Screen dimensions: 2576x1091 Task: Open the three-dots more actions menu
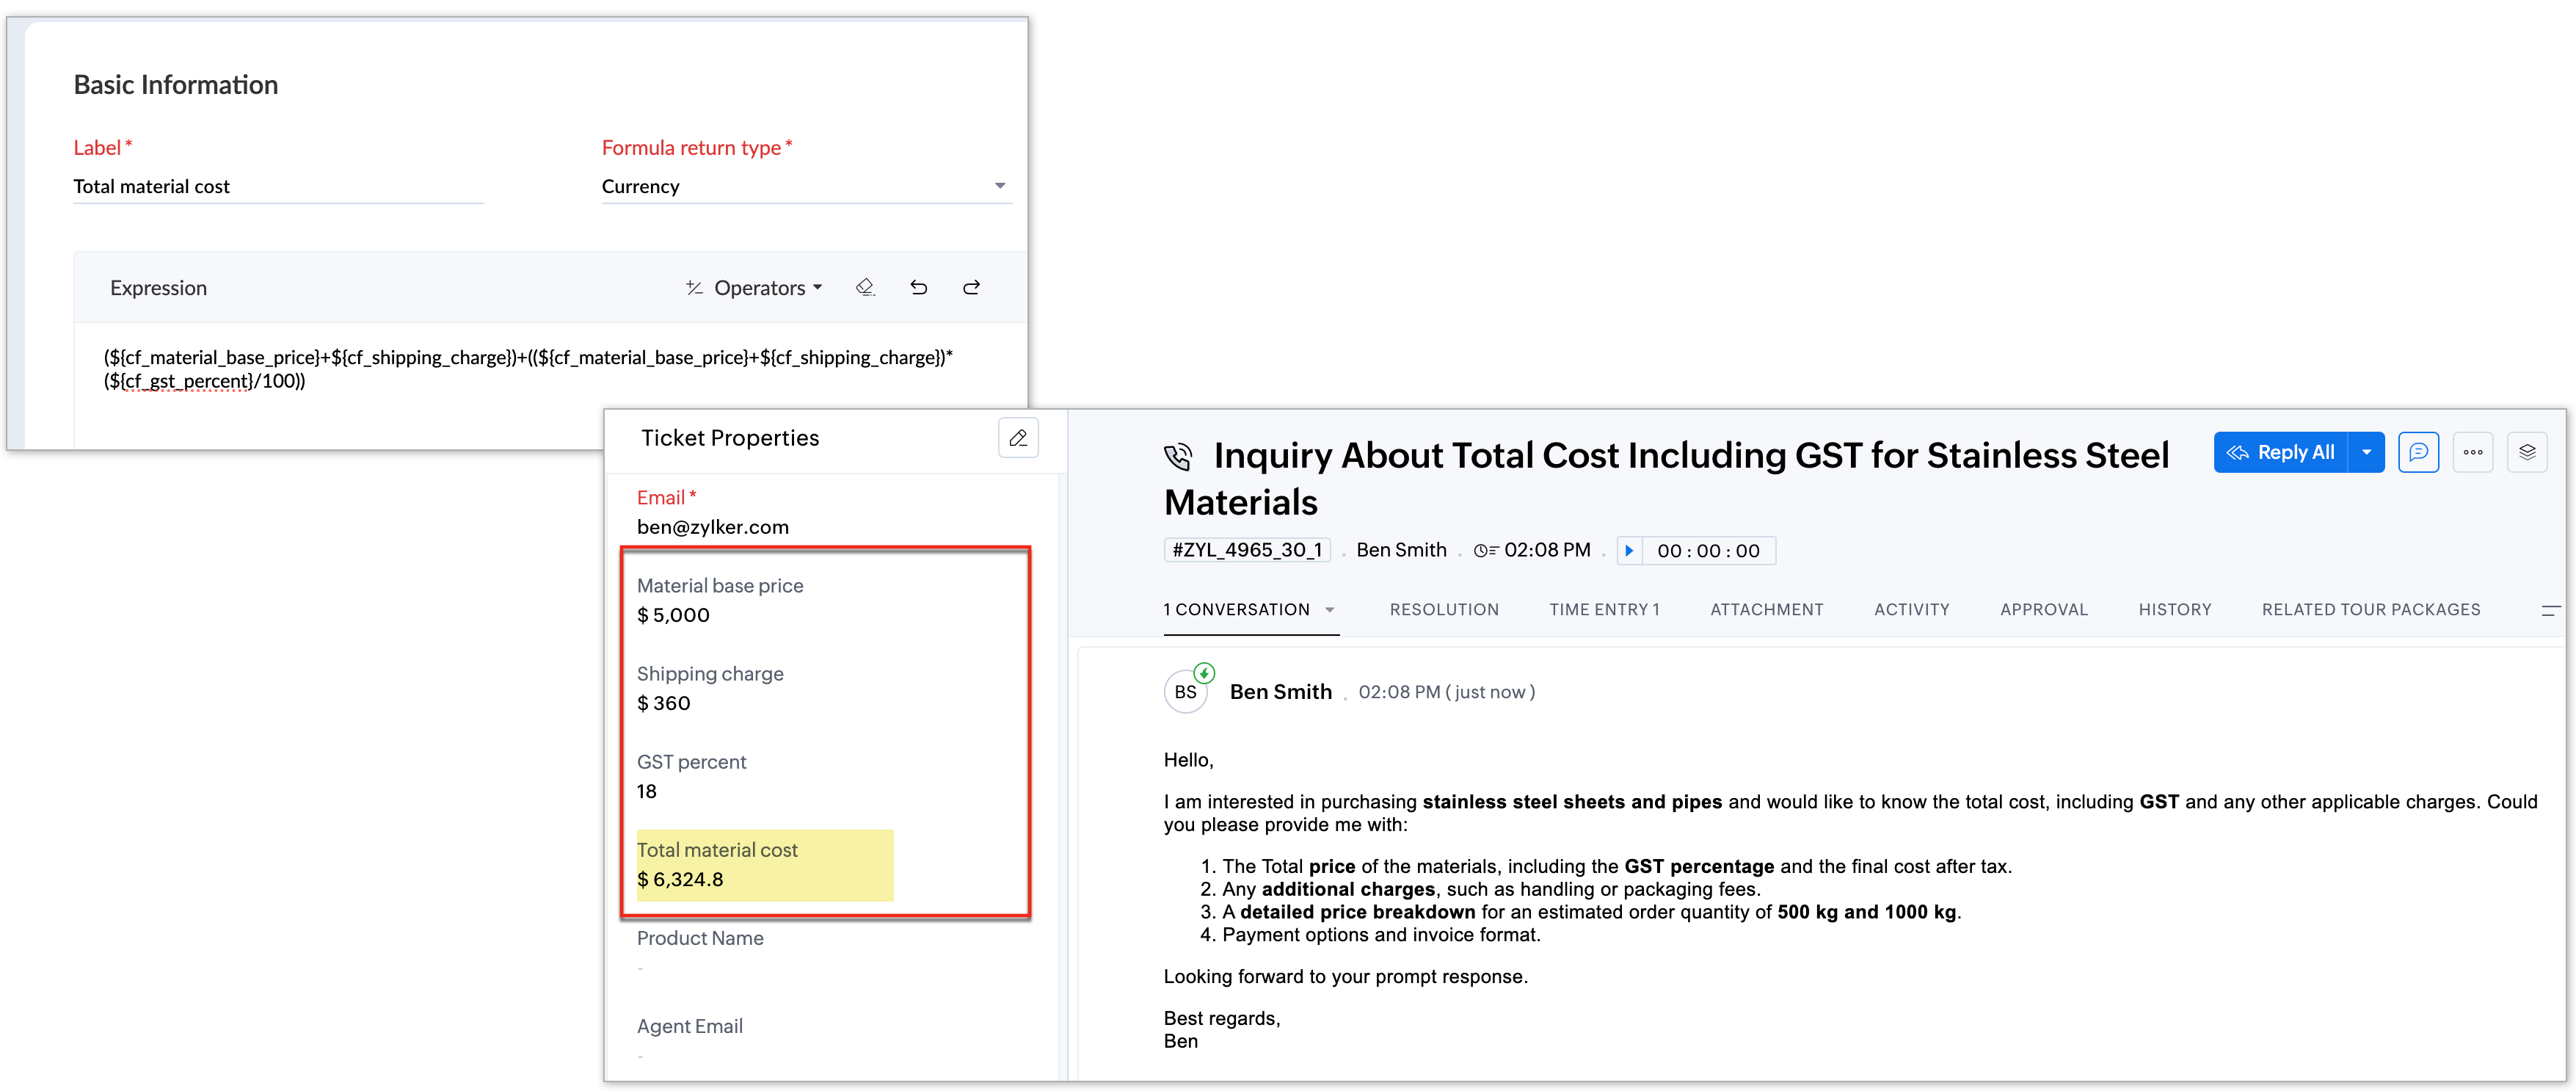(2473, 452)
